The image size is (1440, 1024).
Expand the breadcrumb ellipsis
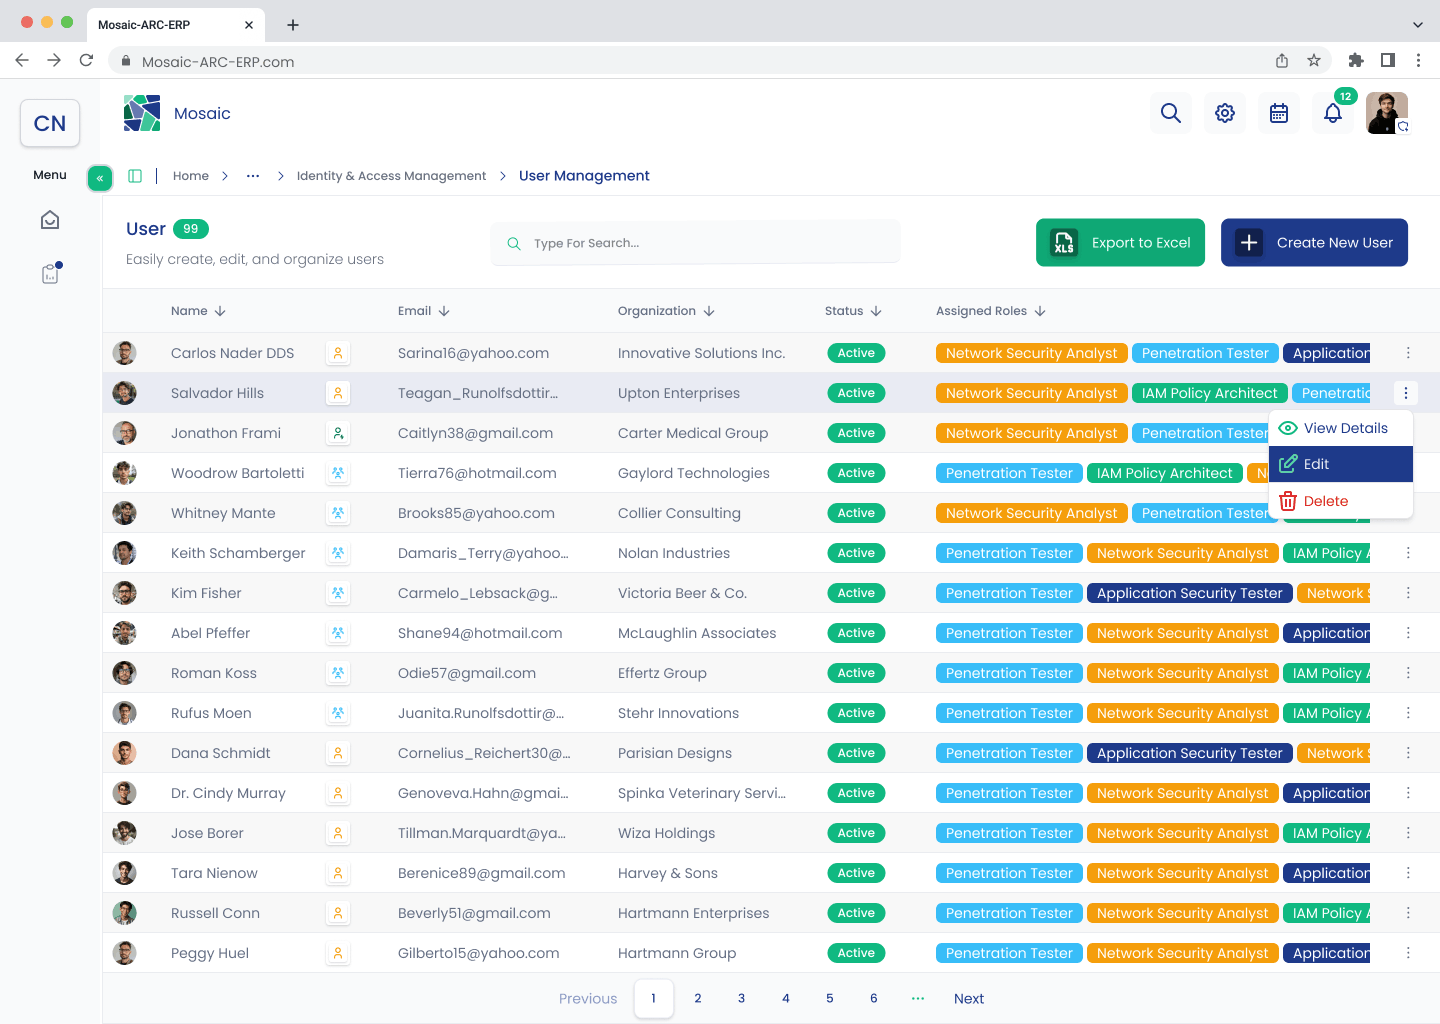click(253, 176)
